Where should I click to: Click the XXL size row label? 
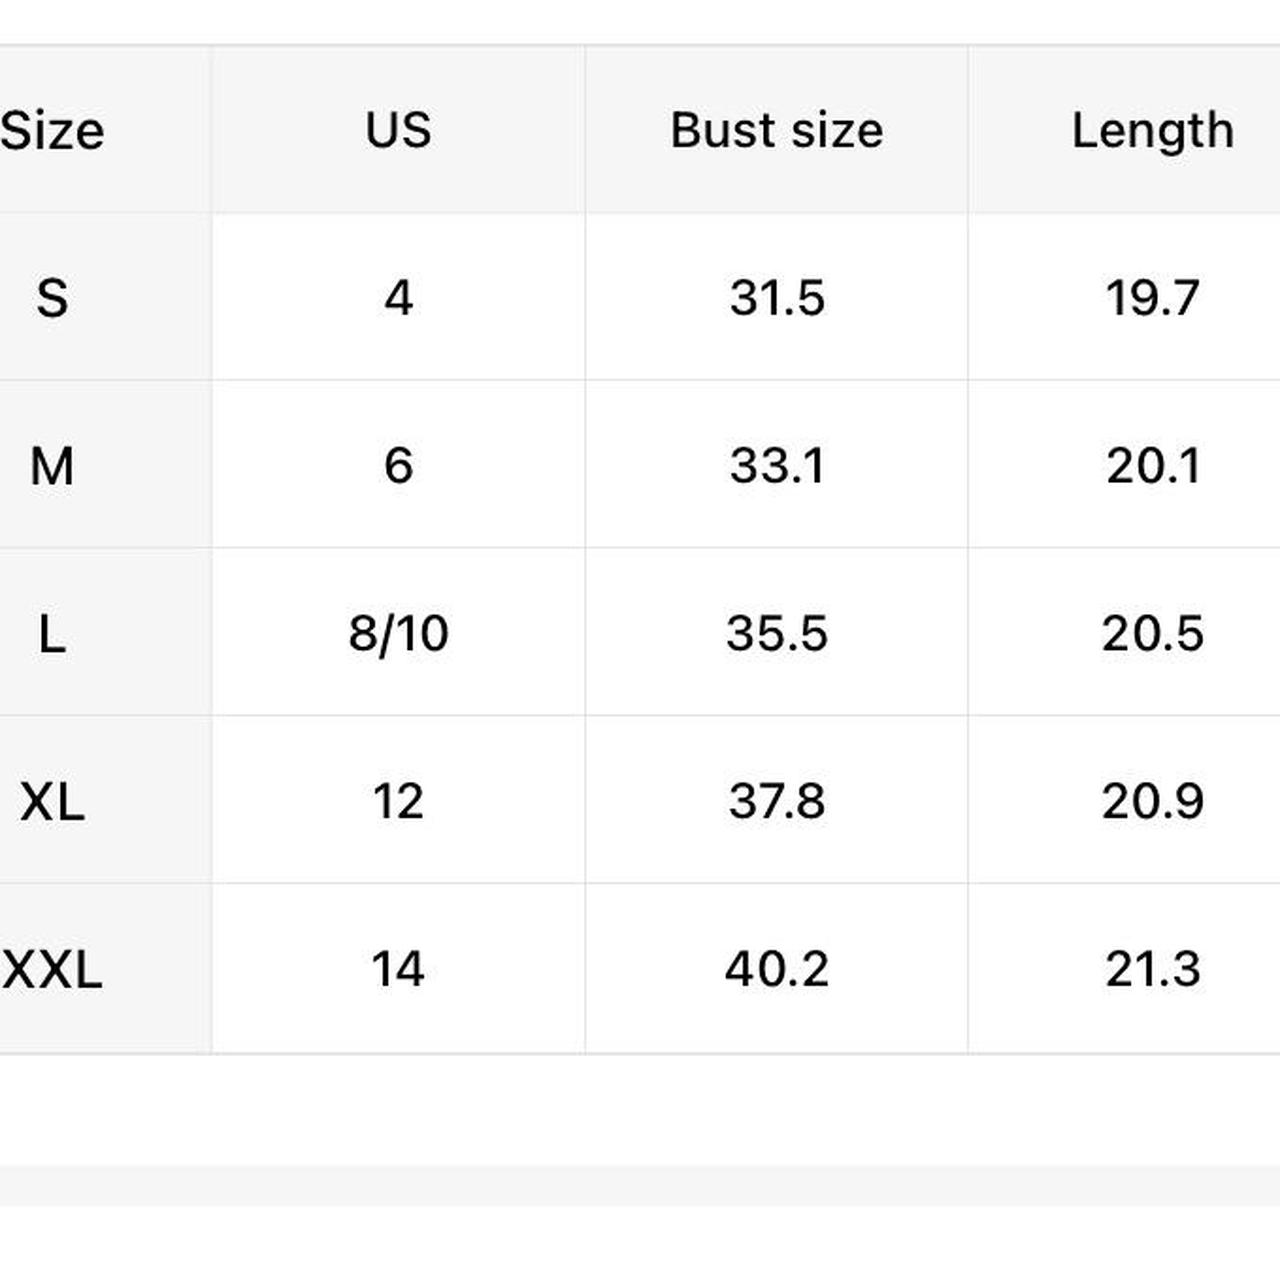coord(52,969)
